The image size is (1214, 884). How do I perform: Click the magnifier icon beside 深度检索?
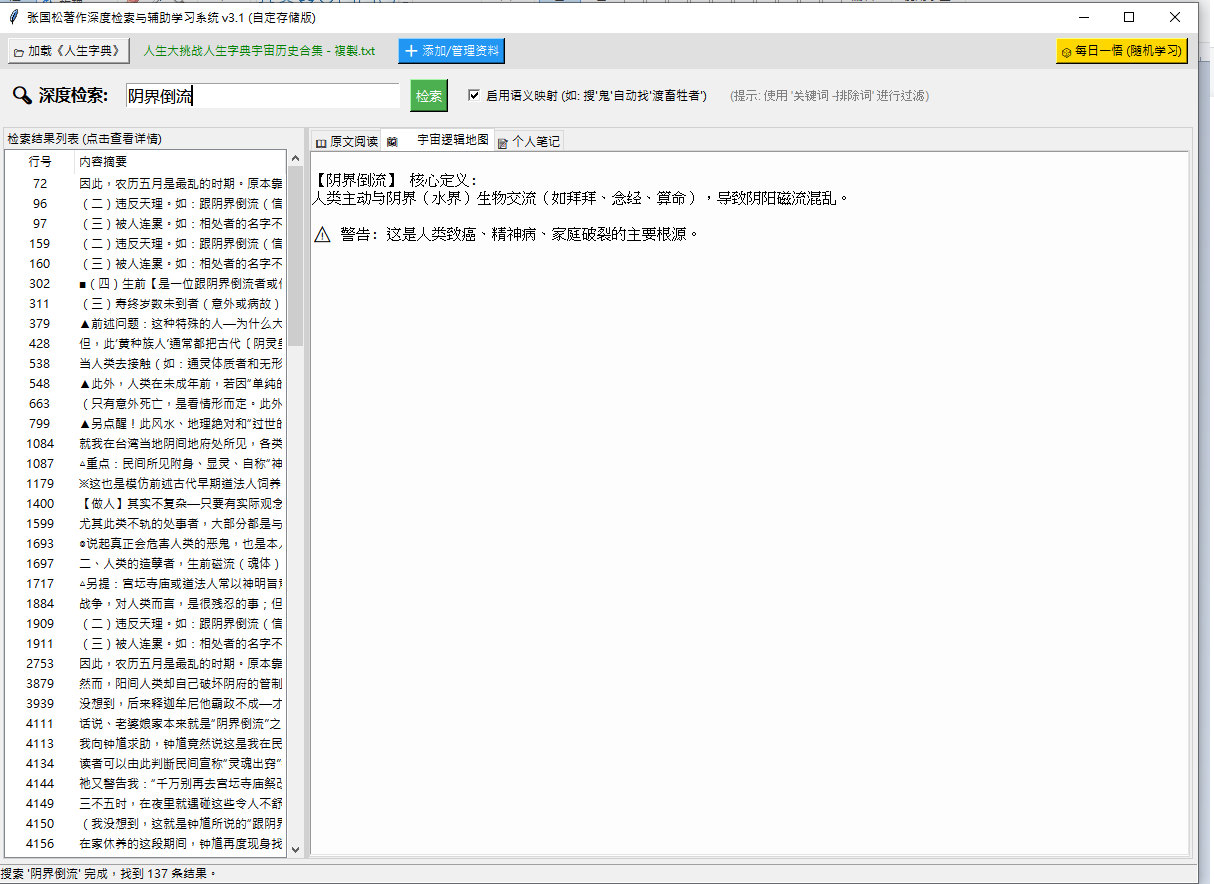21,95
